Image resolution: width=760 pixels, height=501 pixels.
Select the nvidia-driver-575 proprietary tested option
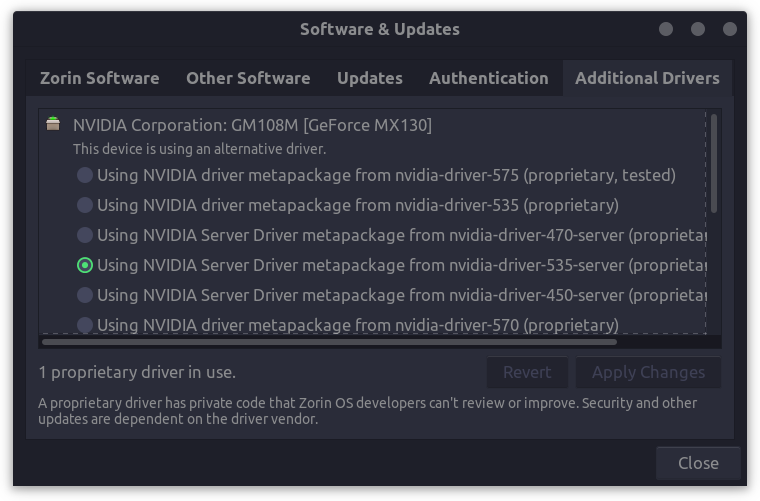[x=85, y=175]
